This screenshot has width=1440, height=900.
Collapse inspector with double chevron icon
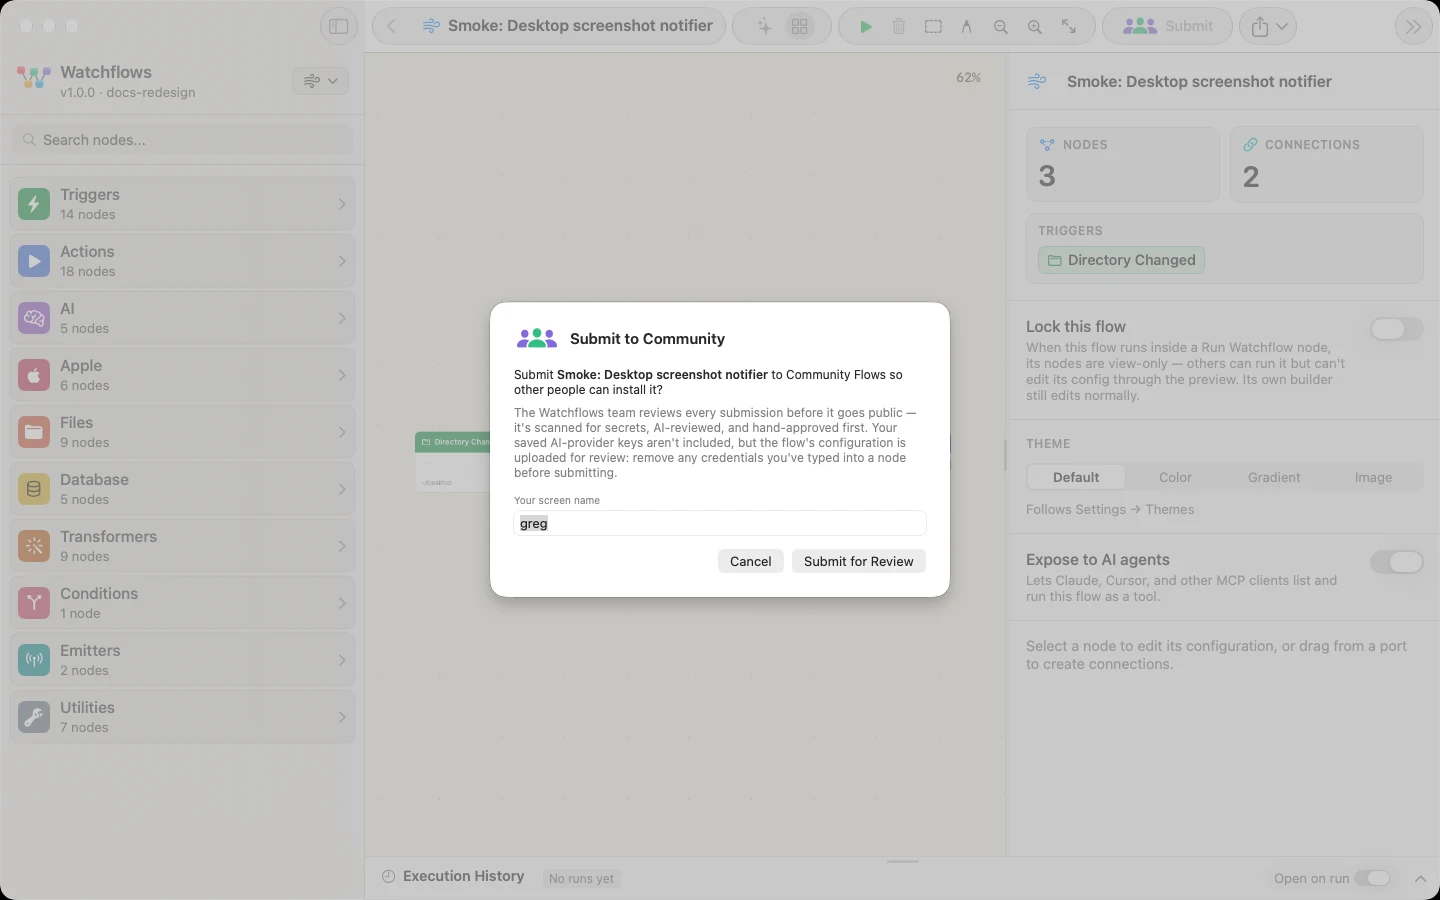click(x=1413, y=27)
